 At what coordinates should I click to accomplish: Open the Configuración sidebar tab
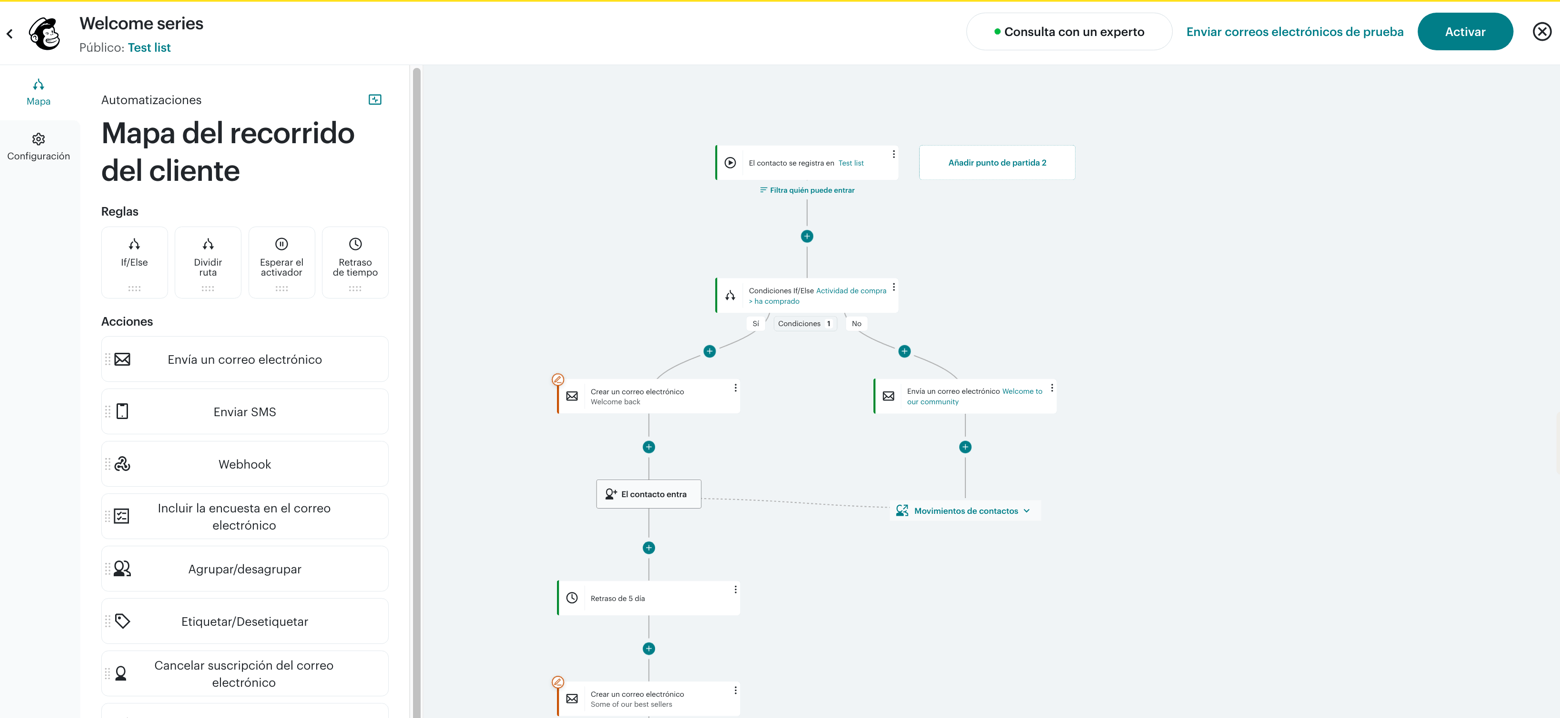pos(38,147)
